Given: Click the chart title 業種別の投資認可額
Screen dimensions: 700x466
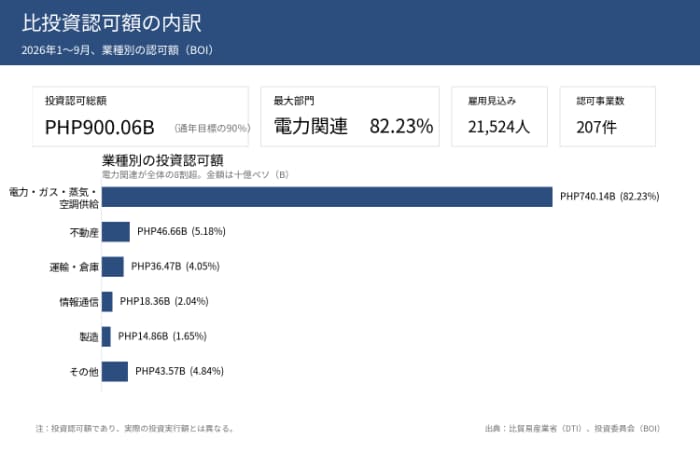Looking at the screenshot, I should pyautogui.click(x=162, y=160).
